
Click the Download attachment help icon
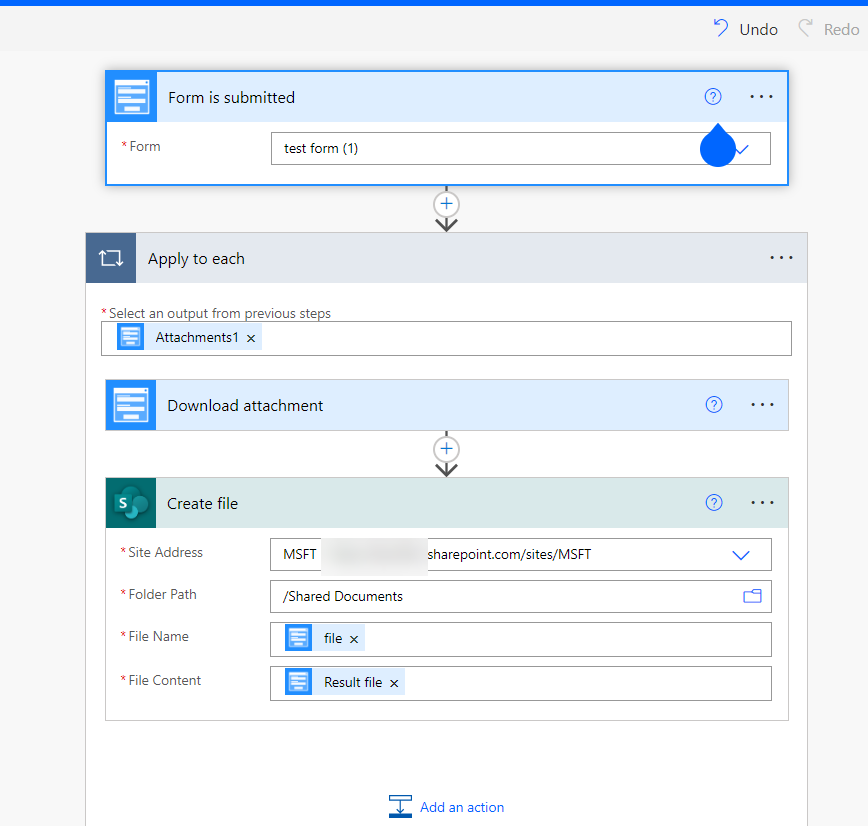[713, 405]
